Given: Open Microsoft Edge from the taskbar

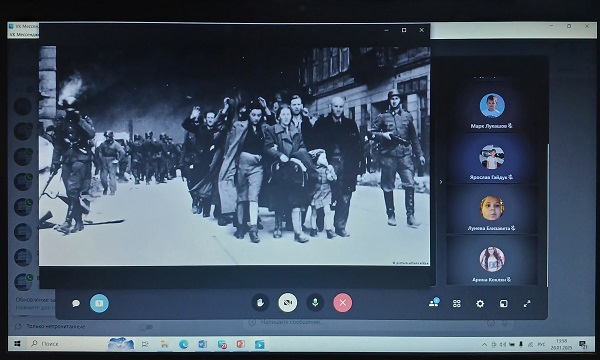Looking at the screenshot, I should pos(184,344).
